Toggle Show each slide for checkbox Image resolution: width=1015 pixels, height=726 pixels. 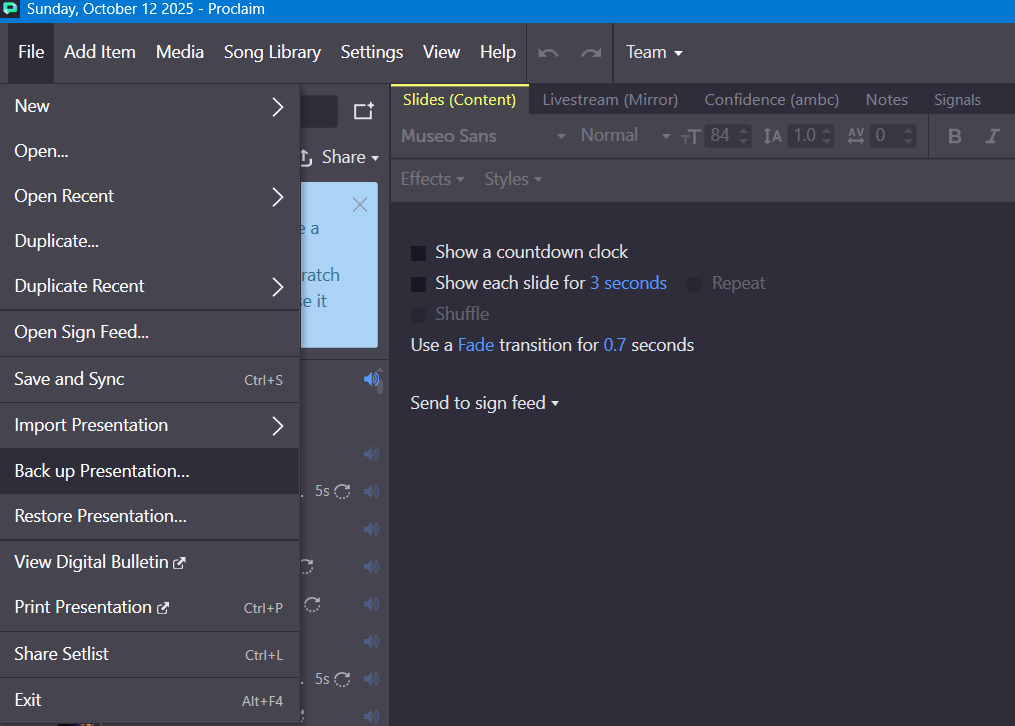(x=418, y=284)
